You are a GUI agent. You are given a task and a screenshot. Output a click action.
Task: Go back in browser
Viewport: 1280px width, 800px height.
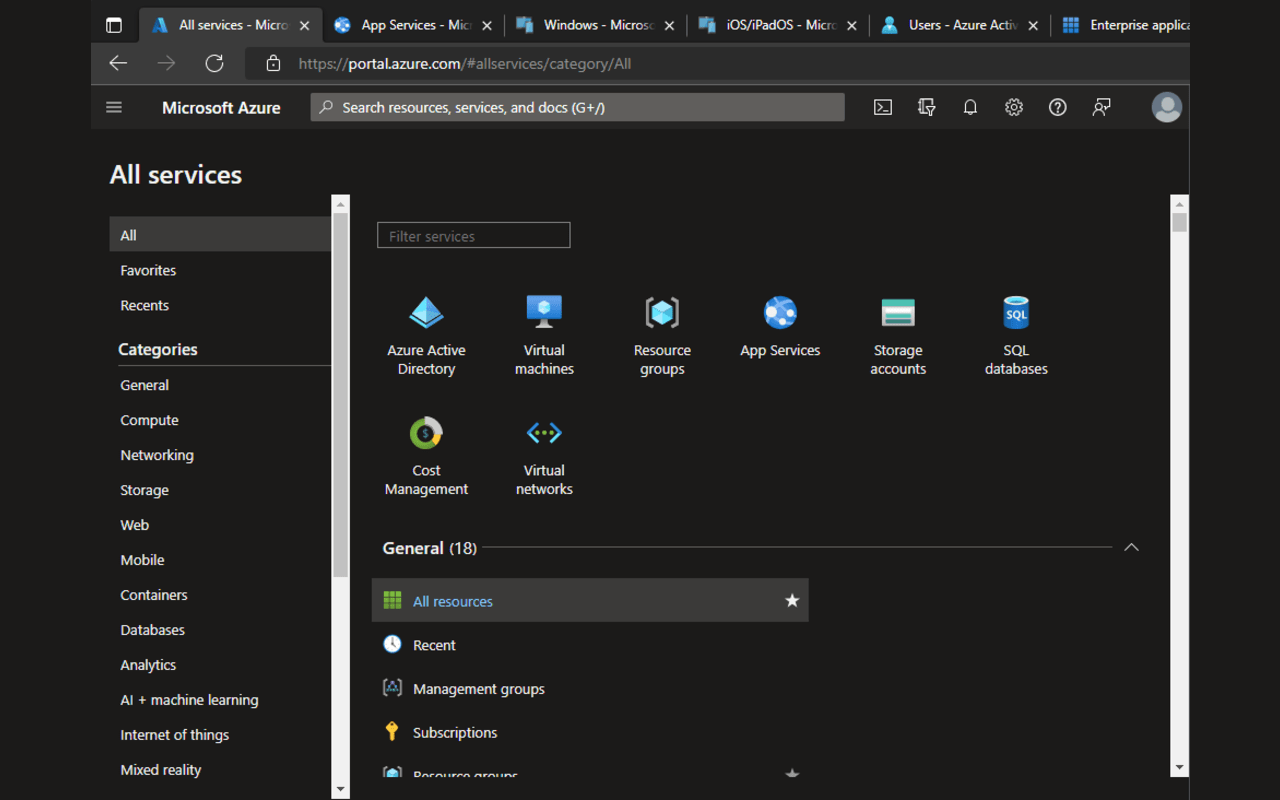pos(118,63)
